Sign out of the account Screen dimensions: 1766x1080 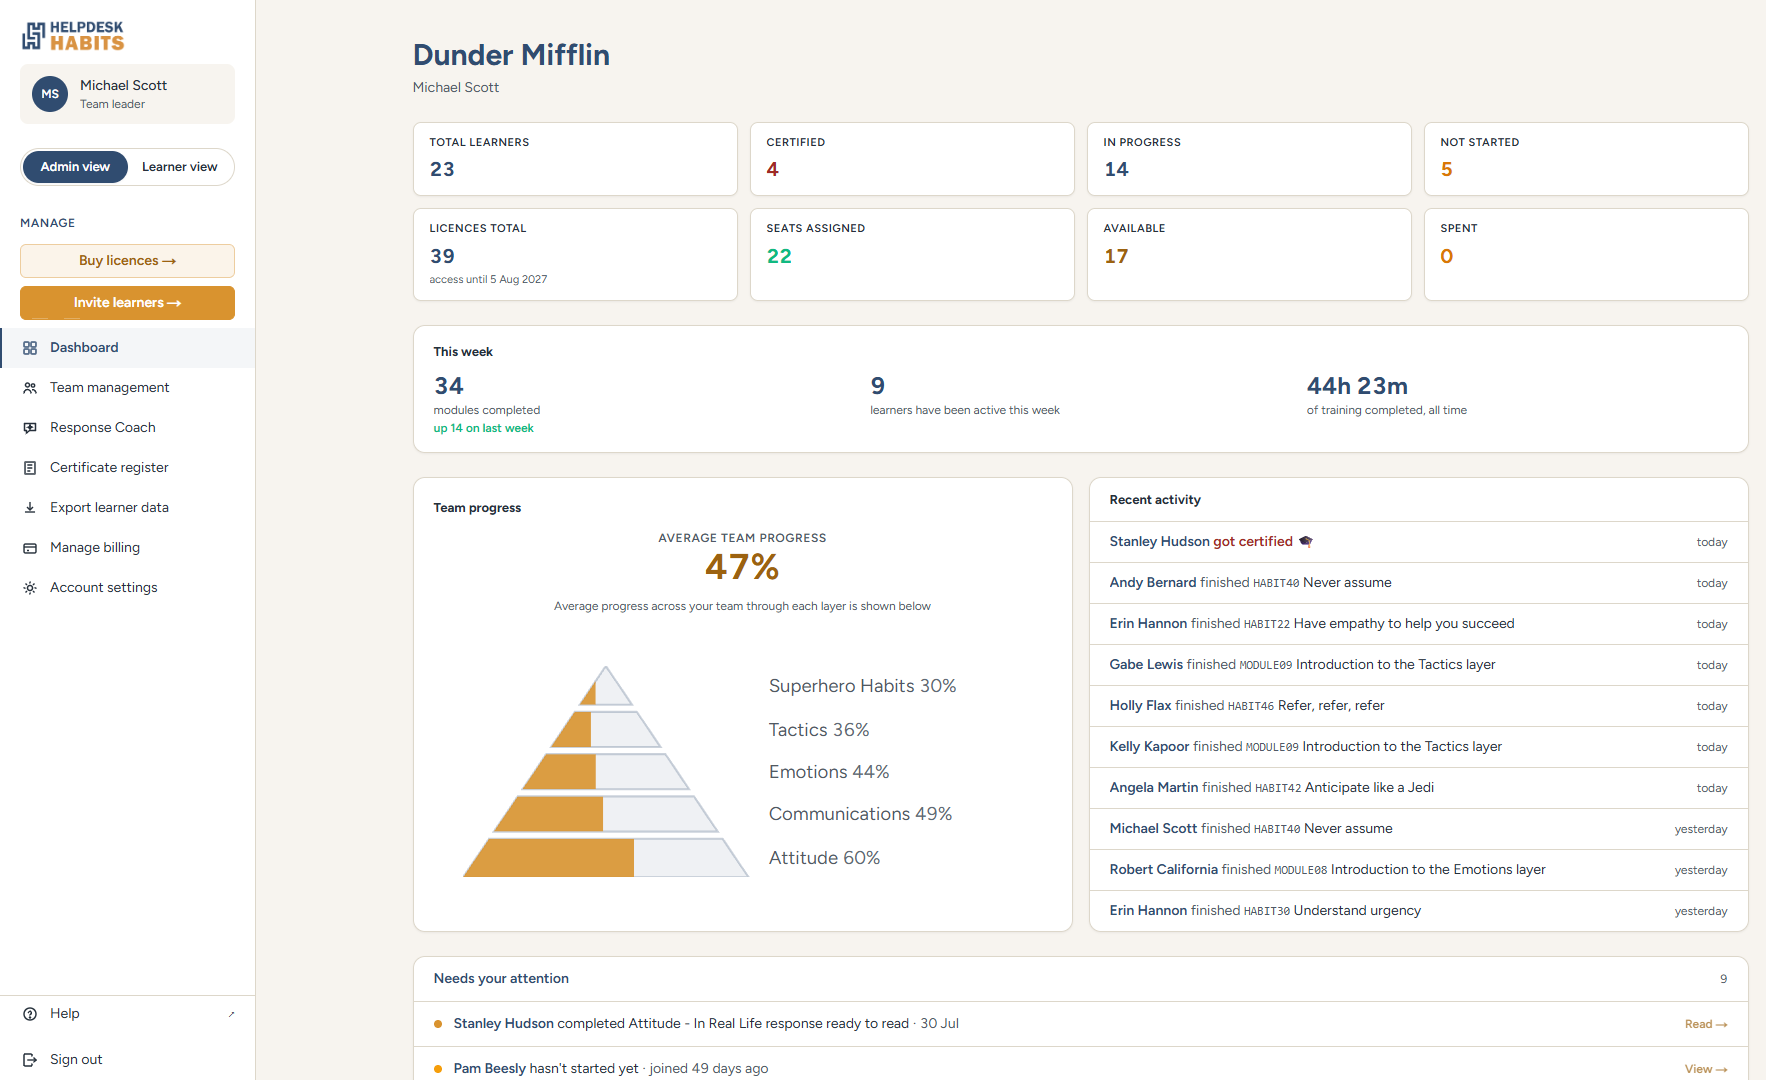[128, 1060]
